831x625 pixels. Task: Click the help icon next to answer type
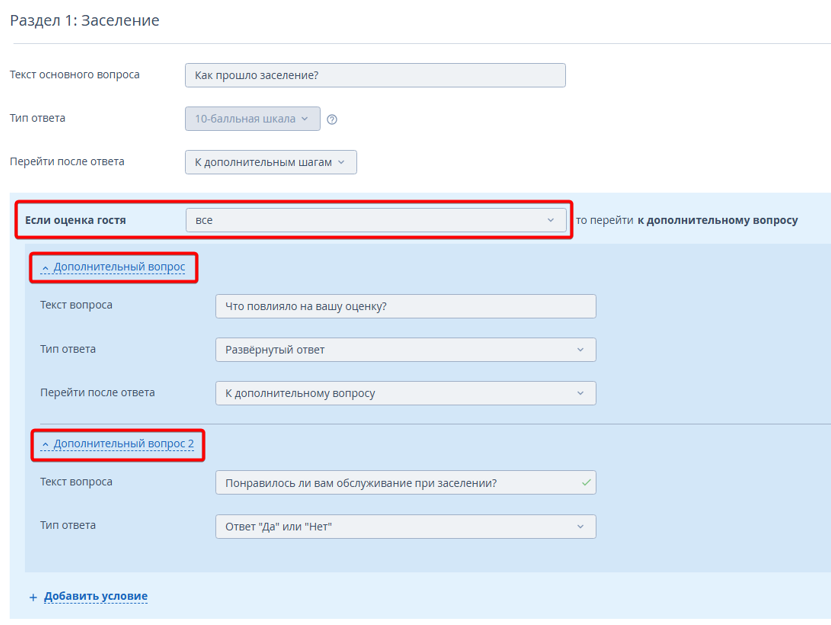(332, 119)
